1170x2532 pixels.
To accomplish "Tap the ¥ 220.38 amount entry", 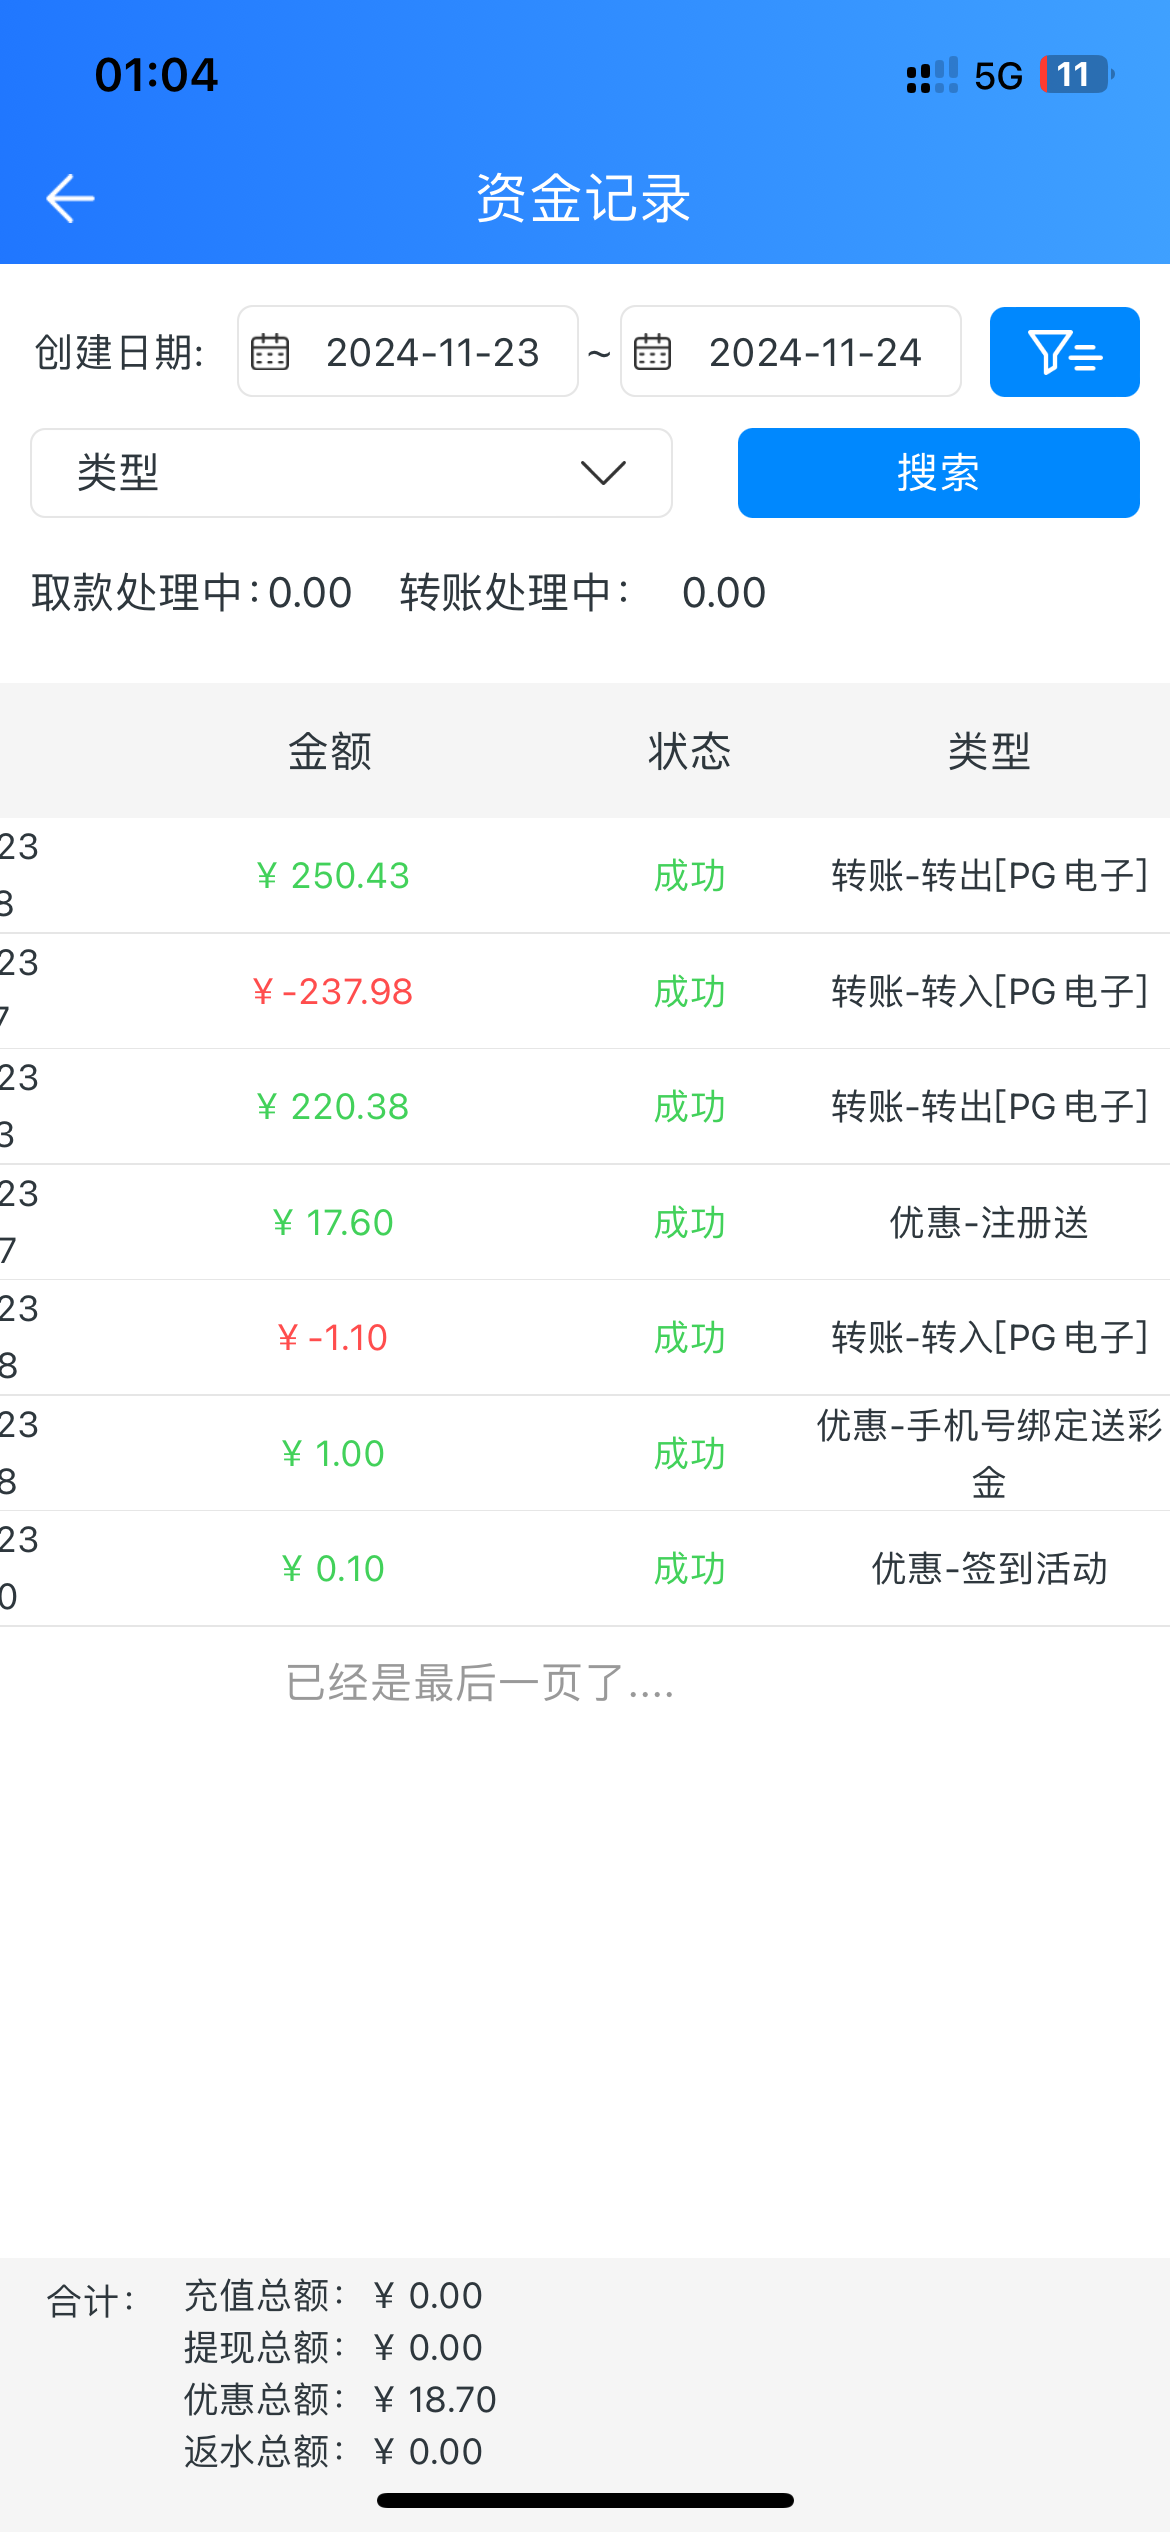I will click(x=333, y=1107).
